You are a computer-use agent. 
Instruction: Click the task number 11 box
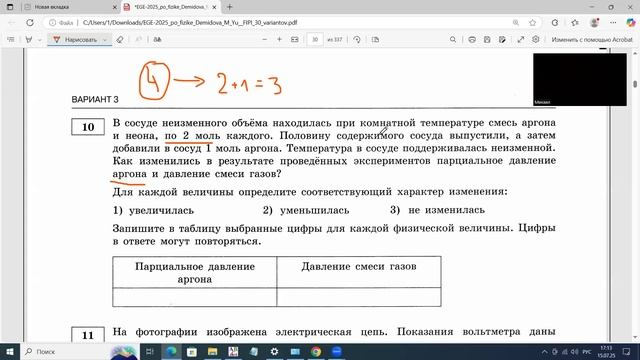click(88, 335)
